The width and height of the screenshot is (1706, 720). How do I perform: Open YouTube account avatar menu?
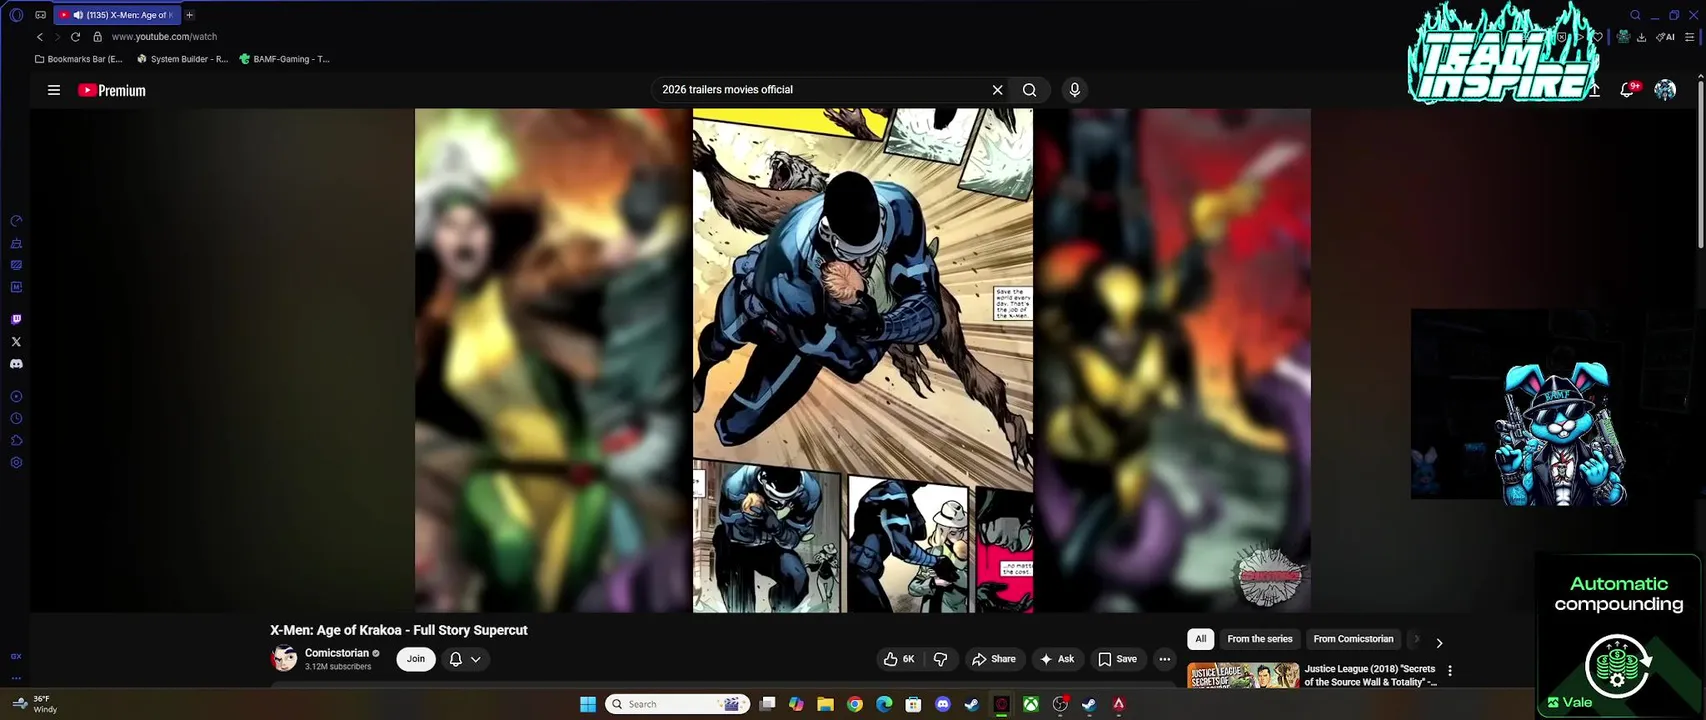[x=1665, y=90]
